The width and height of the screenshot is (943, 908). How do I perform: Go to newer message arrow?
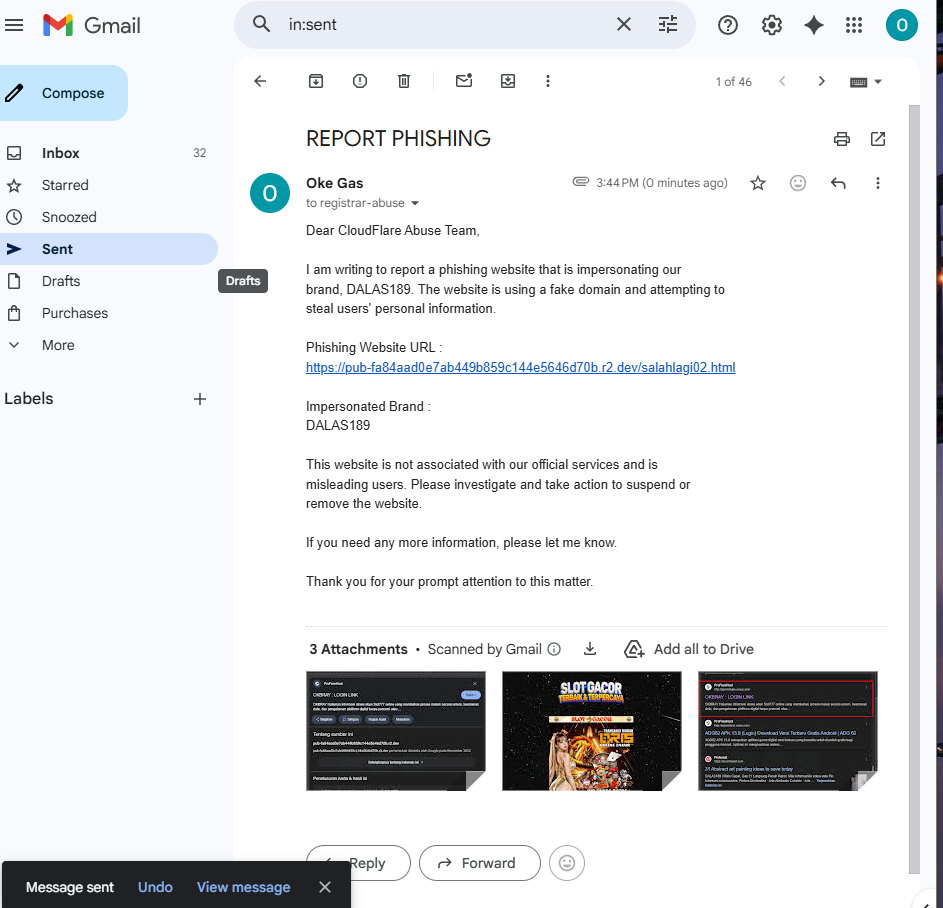click(x=782, y=81)
